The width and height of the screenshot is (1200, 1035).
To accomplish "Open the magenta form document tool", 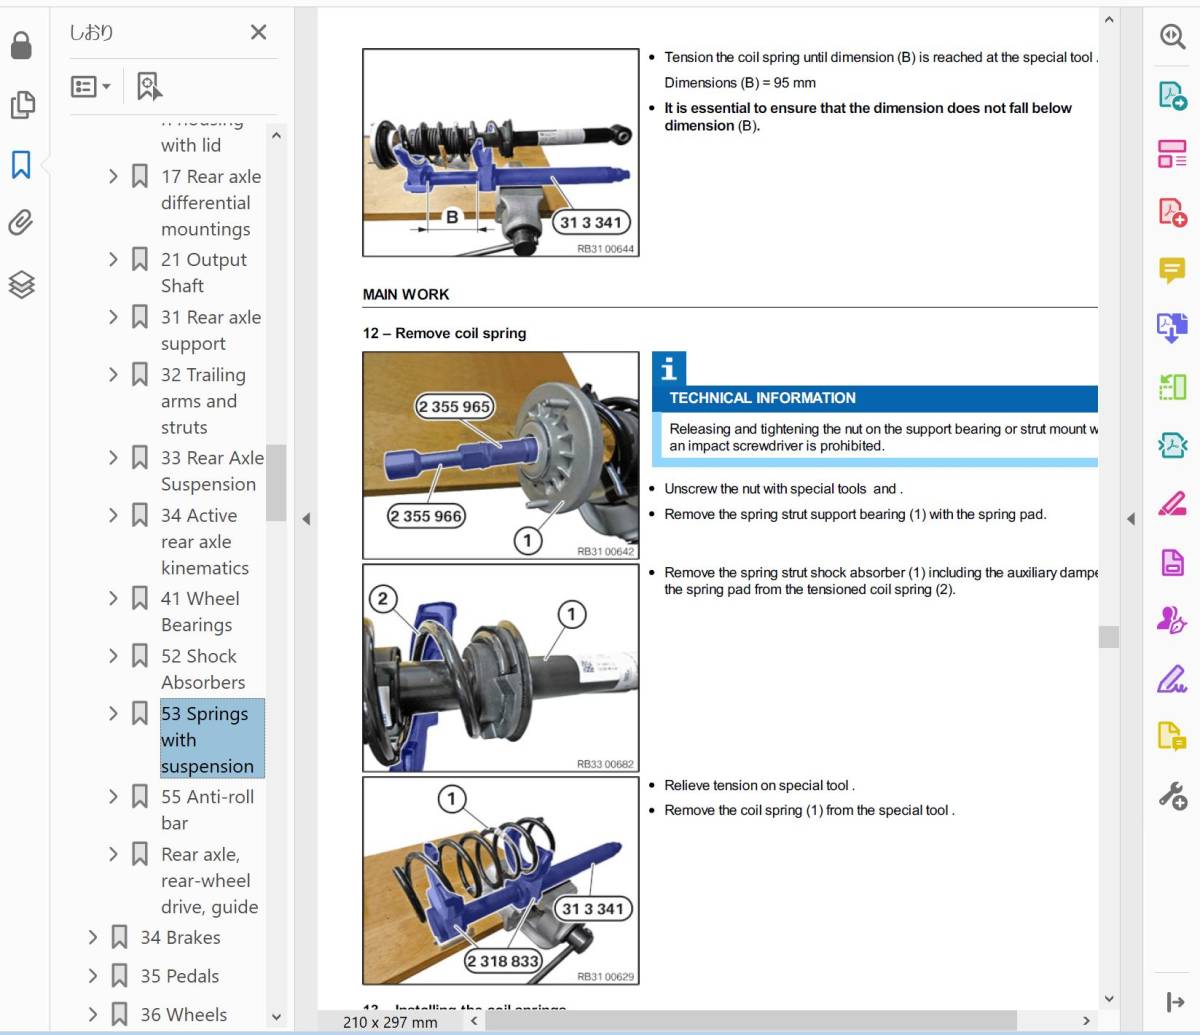I will point(1172,561).
